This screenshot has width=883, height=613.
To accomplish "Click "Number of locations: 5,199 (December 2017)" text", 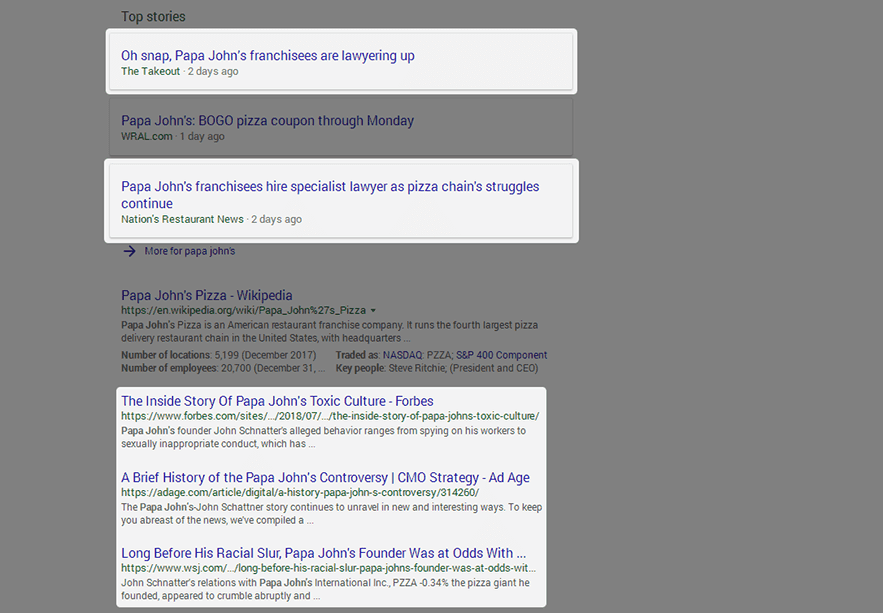I will pyautogui.click(x=218, y=355).
